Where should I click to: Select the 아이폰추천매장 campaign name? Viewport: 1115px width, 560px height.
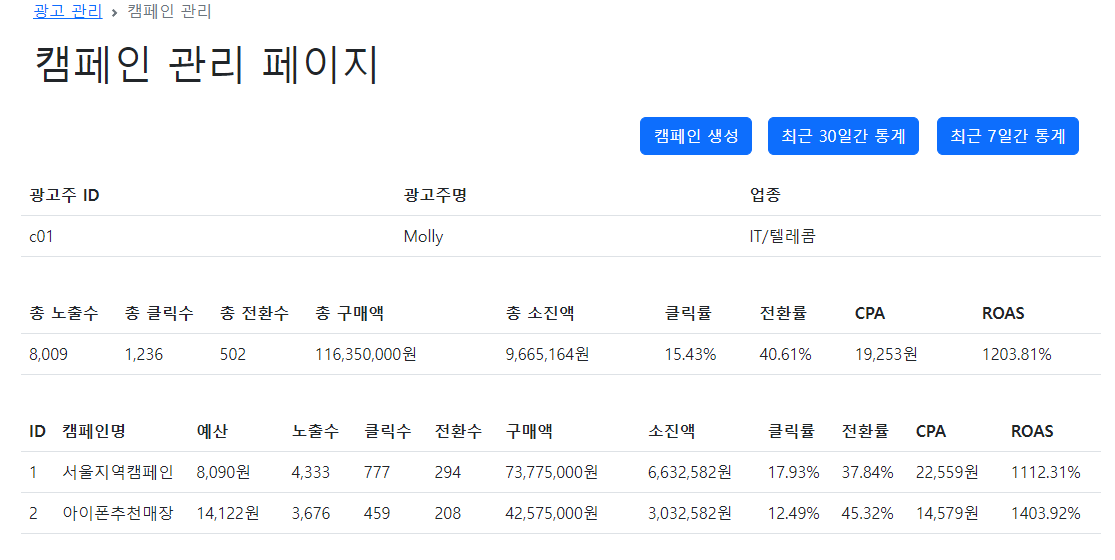[117, 514]
